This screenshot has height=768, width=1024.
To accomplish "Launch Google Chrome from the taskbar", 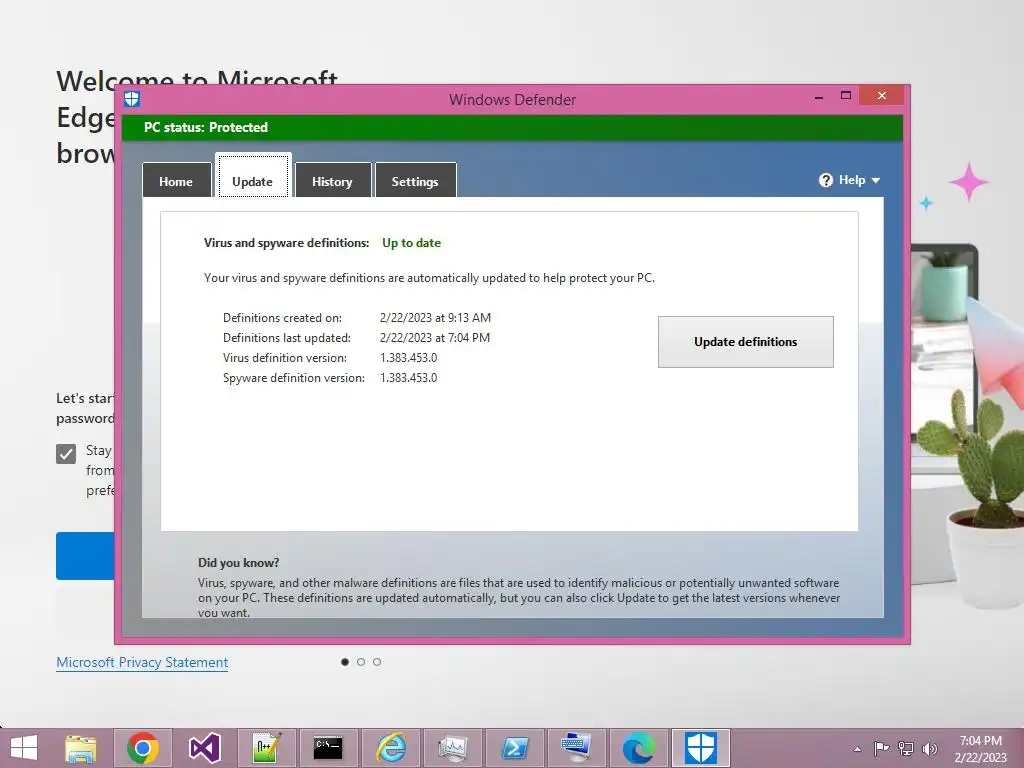I will (x=143, y=748).
